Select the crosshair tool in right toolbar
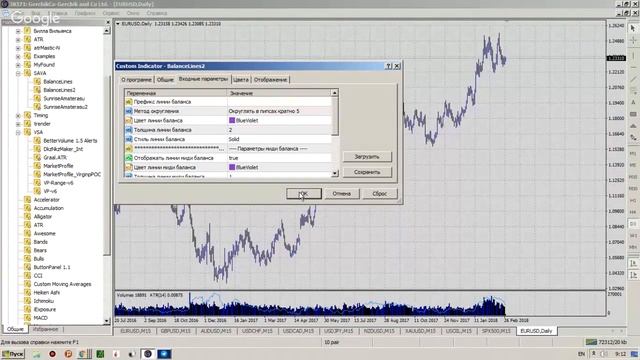Screen dimensions: 640x360 [633, 40]
